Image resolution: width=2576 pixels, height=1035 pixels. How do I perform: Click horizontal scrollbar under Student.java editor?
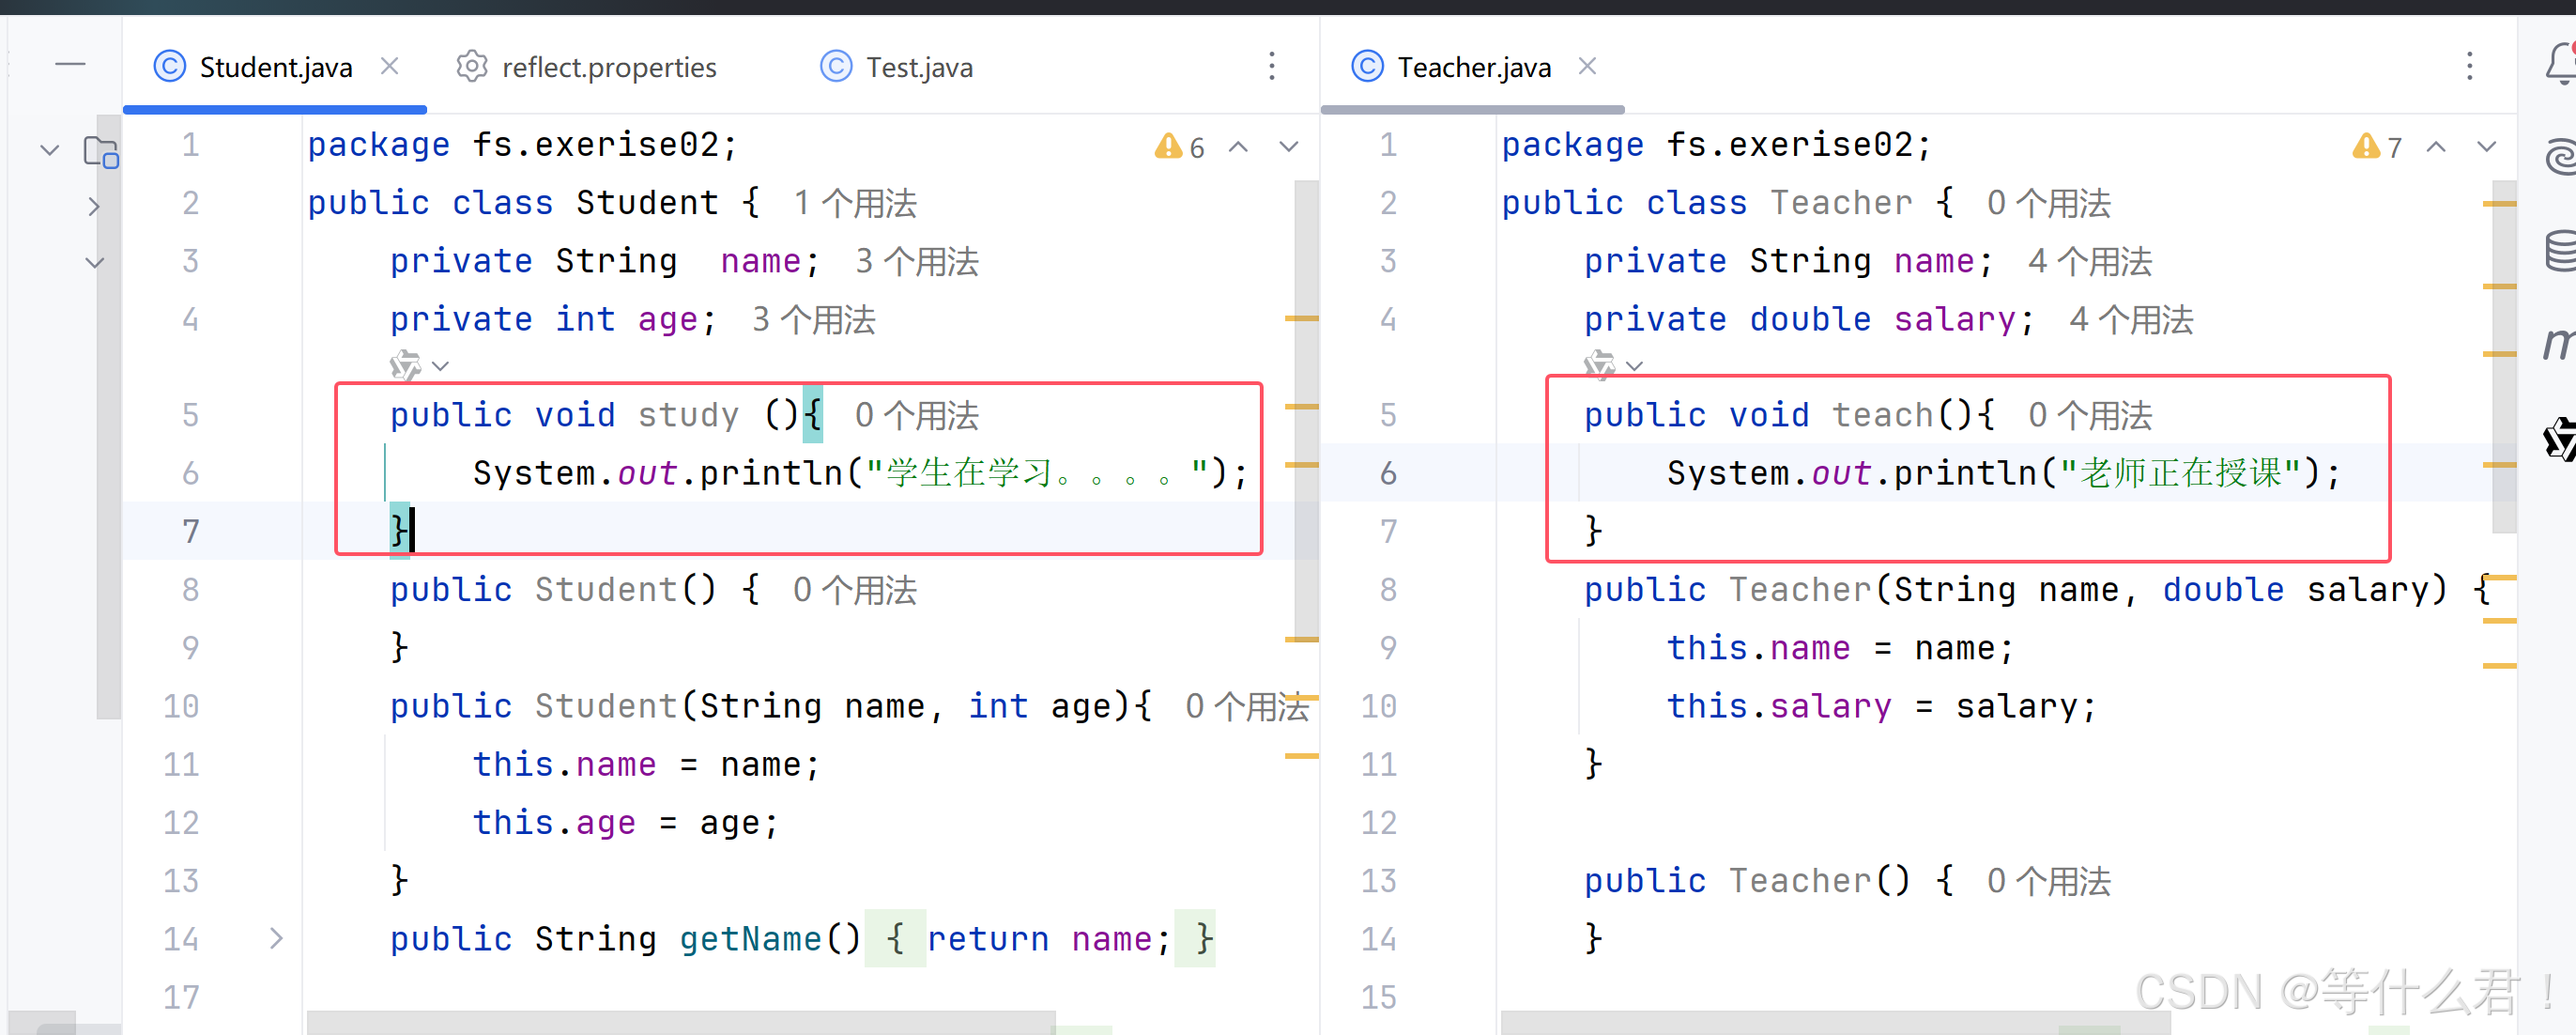[x=680, y=1021]
